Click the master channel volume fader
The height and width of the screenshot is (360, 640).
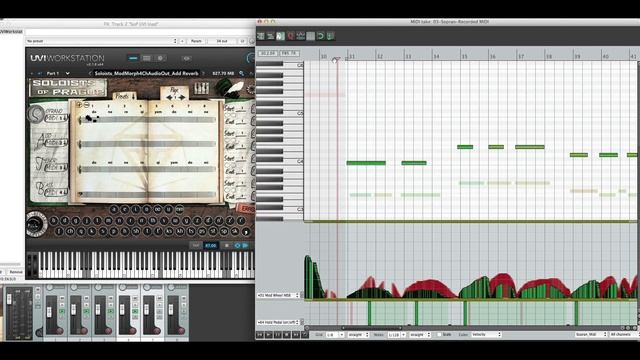[9, 300]
